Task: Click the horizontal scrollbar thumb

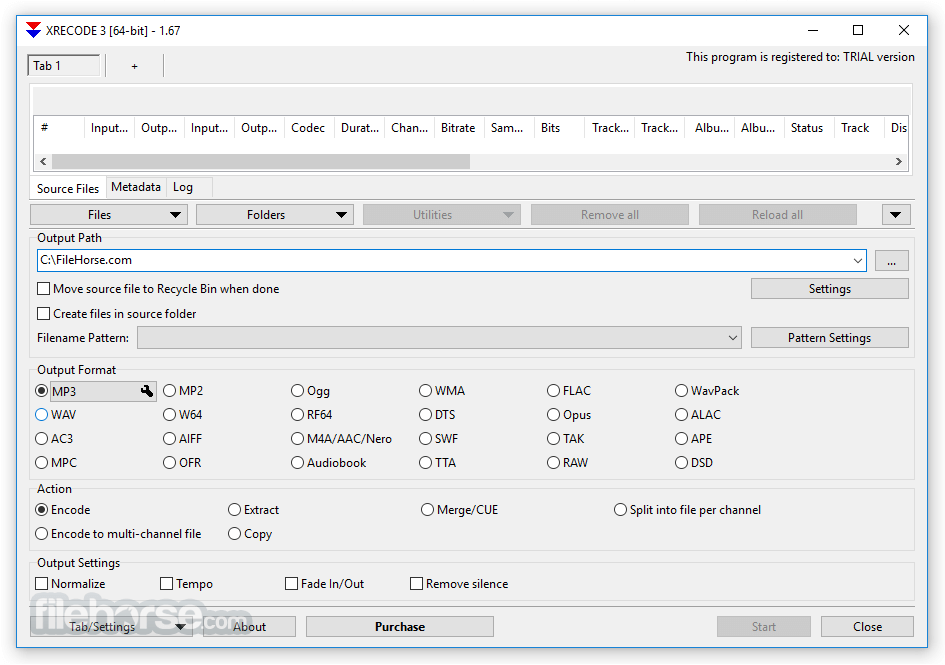Action: click(261, 162)
